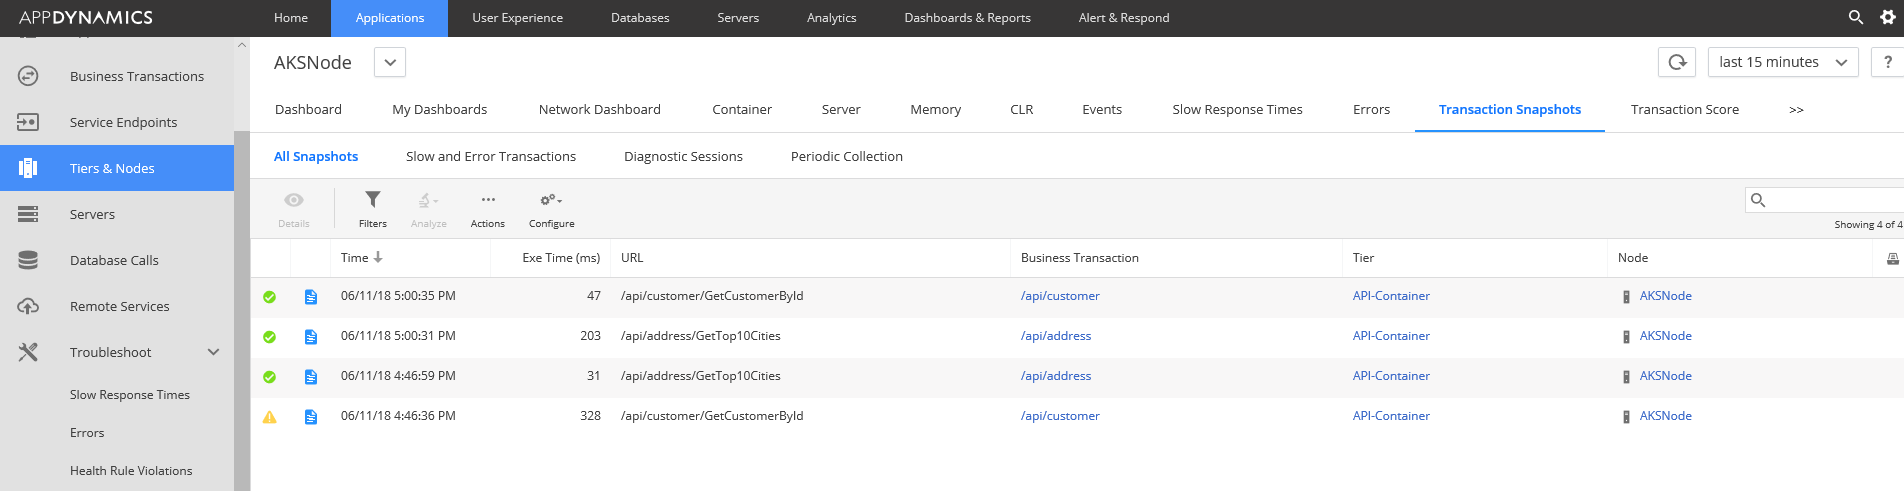Select the Periodic Collection subtab

846,157
